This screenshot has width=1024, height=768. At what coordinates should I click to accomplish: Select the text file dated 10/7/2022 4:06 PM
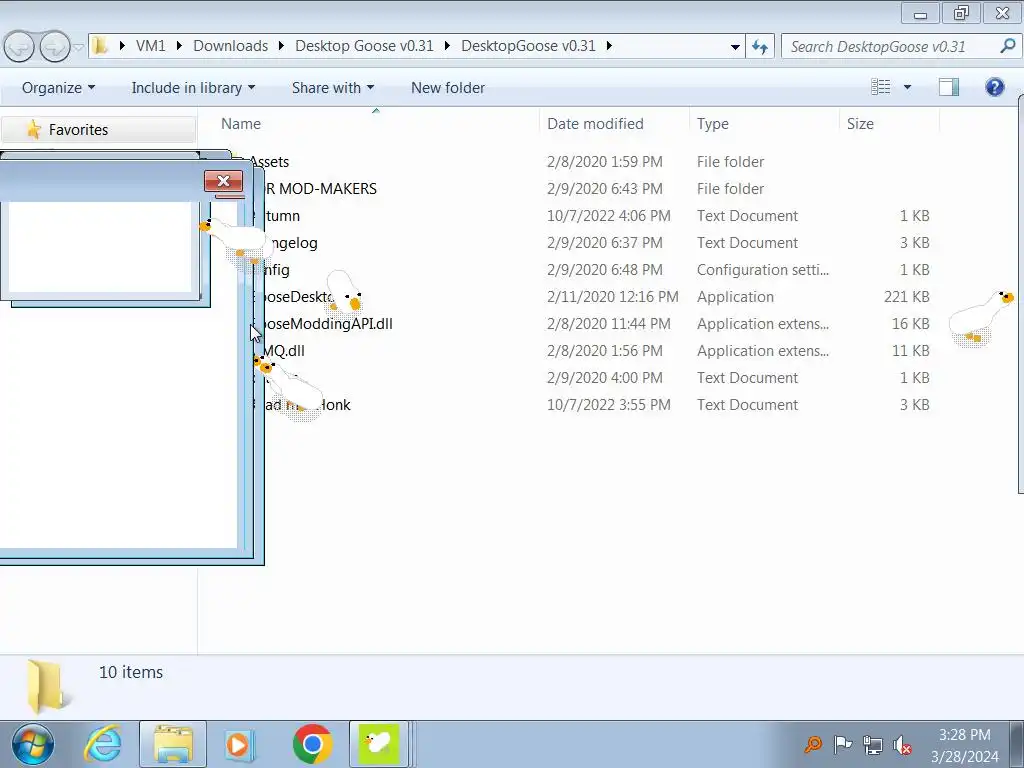point(575,216)
